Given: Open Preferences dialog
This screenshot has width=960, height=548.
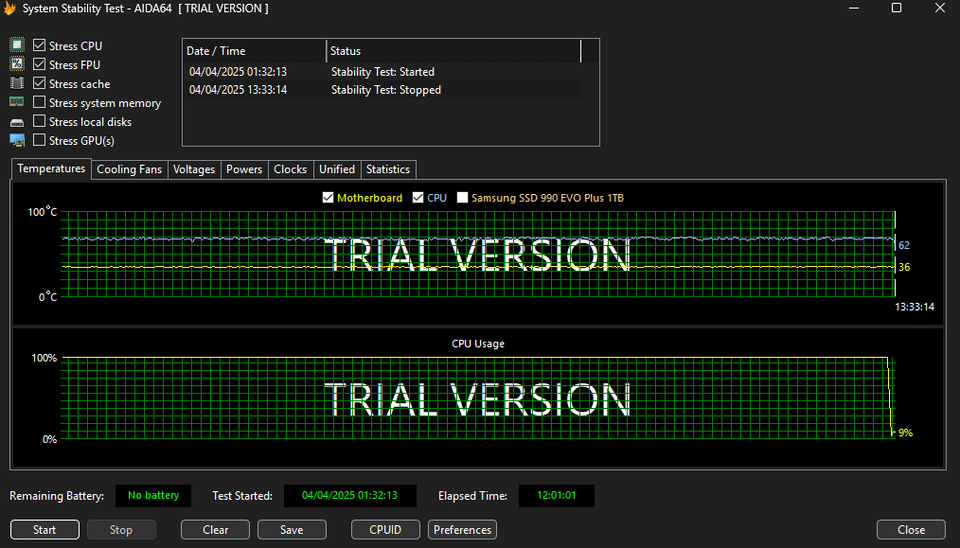Looking at the screenshot, I should (x=462, y=530).
